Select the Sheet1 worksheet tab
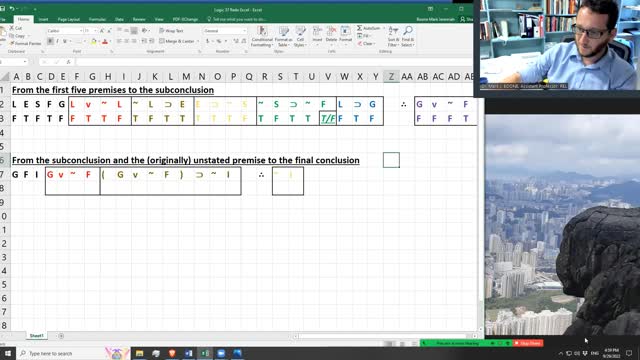Screen dimensions: 640x360 (36, 336)
